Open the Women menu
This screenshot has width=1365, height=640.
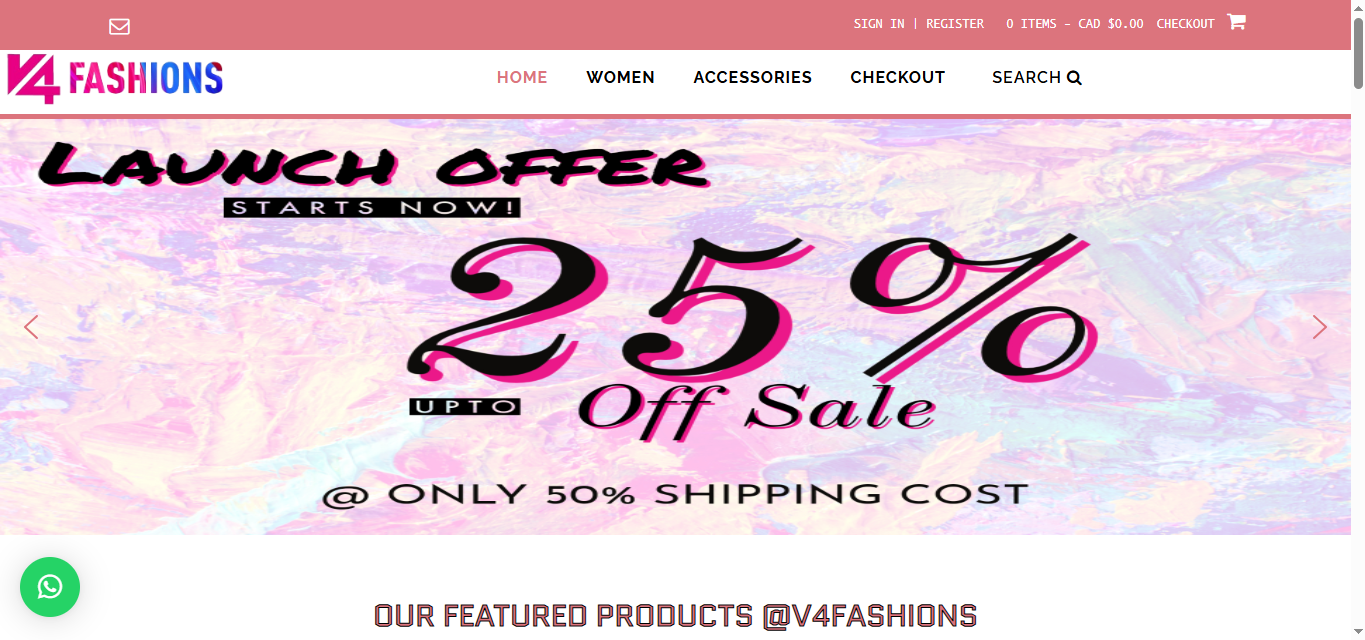[x=620, y=77]
